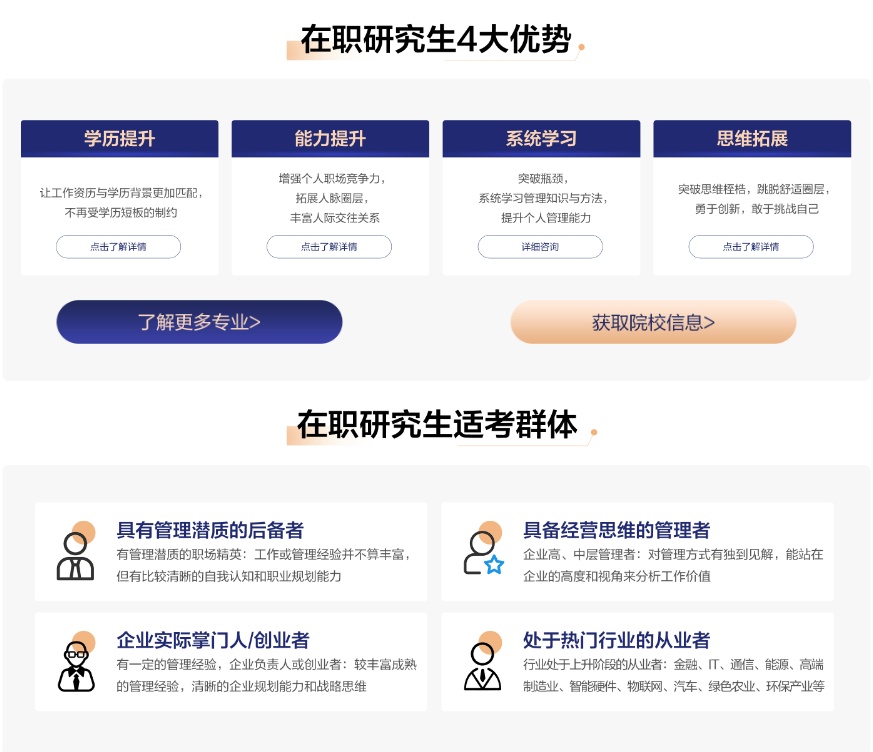Viewport: 873px width, 752px height.
Task: Click the 详细咨询 button under 系统学习
Action: tap(540, 247)
